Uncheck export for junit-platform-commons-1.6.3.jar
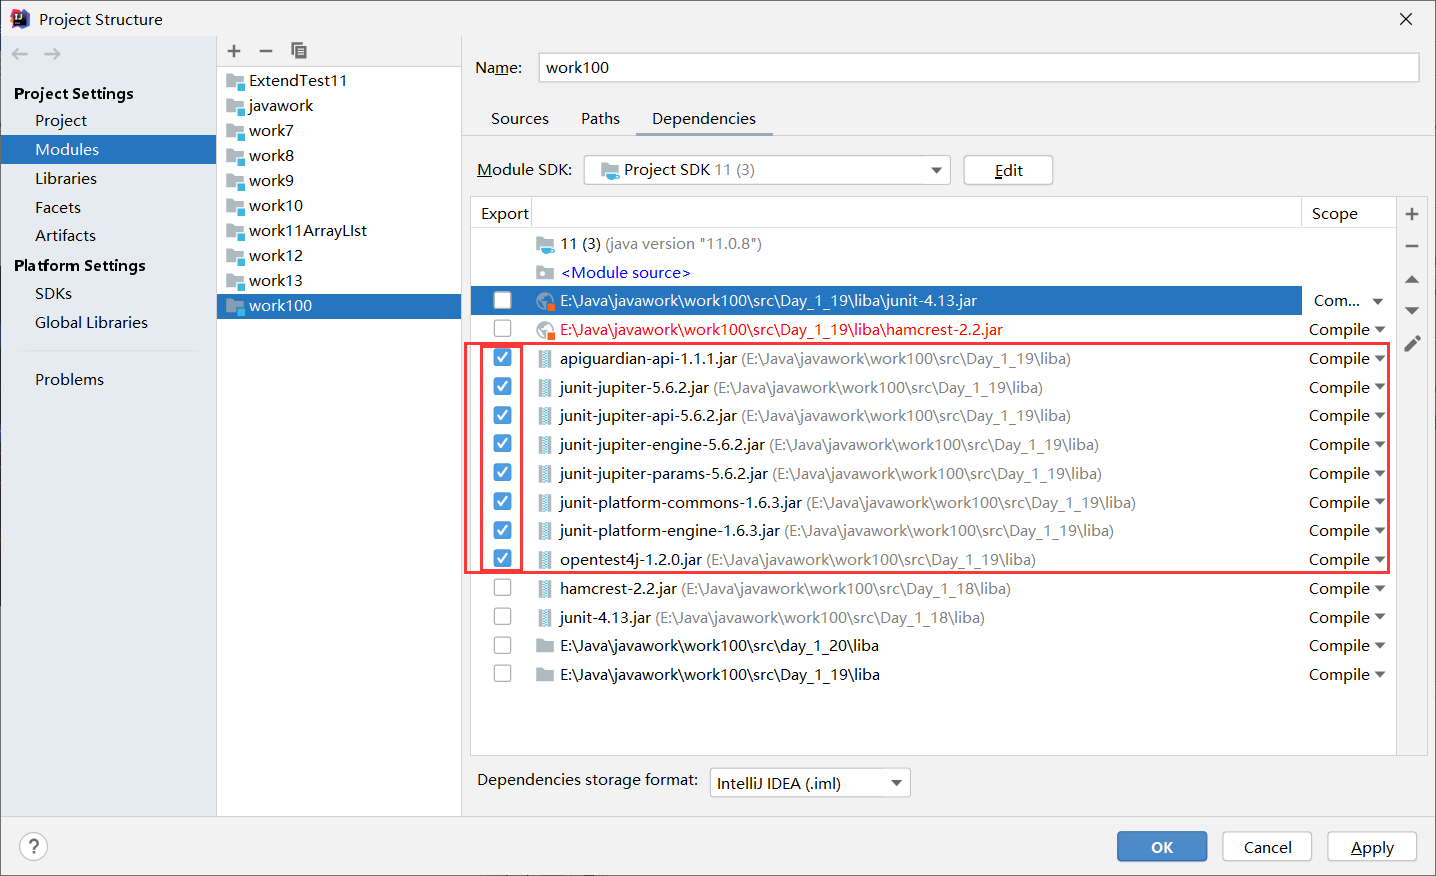1436x876 pixels. 502,502
